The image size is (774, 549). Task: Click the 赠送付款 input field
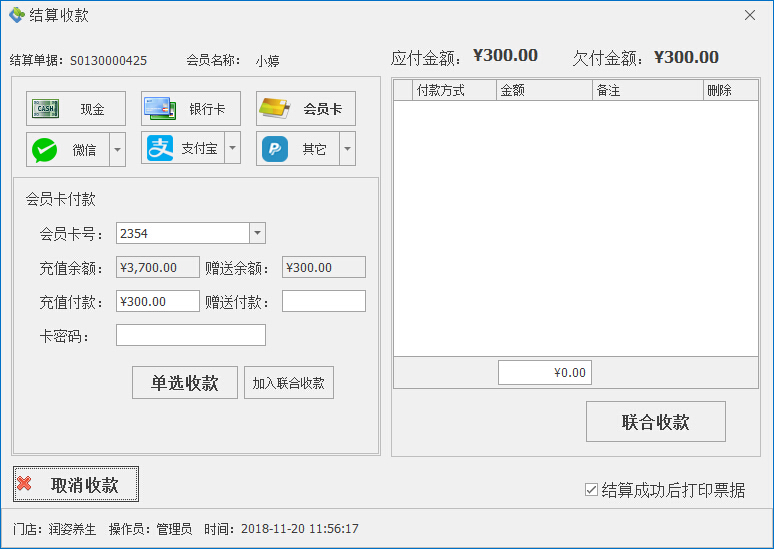coord(323,301)
